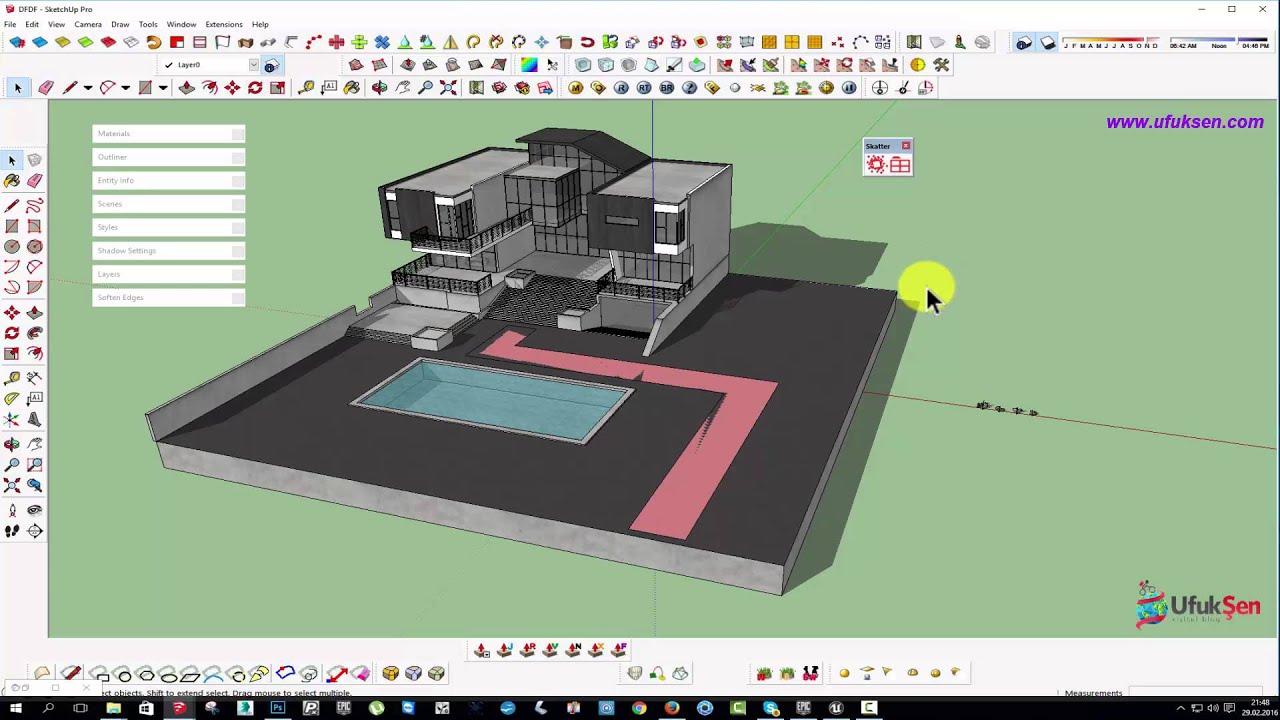Click the Skatter scatter icon

[x=876, y=165]
